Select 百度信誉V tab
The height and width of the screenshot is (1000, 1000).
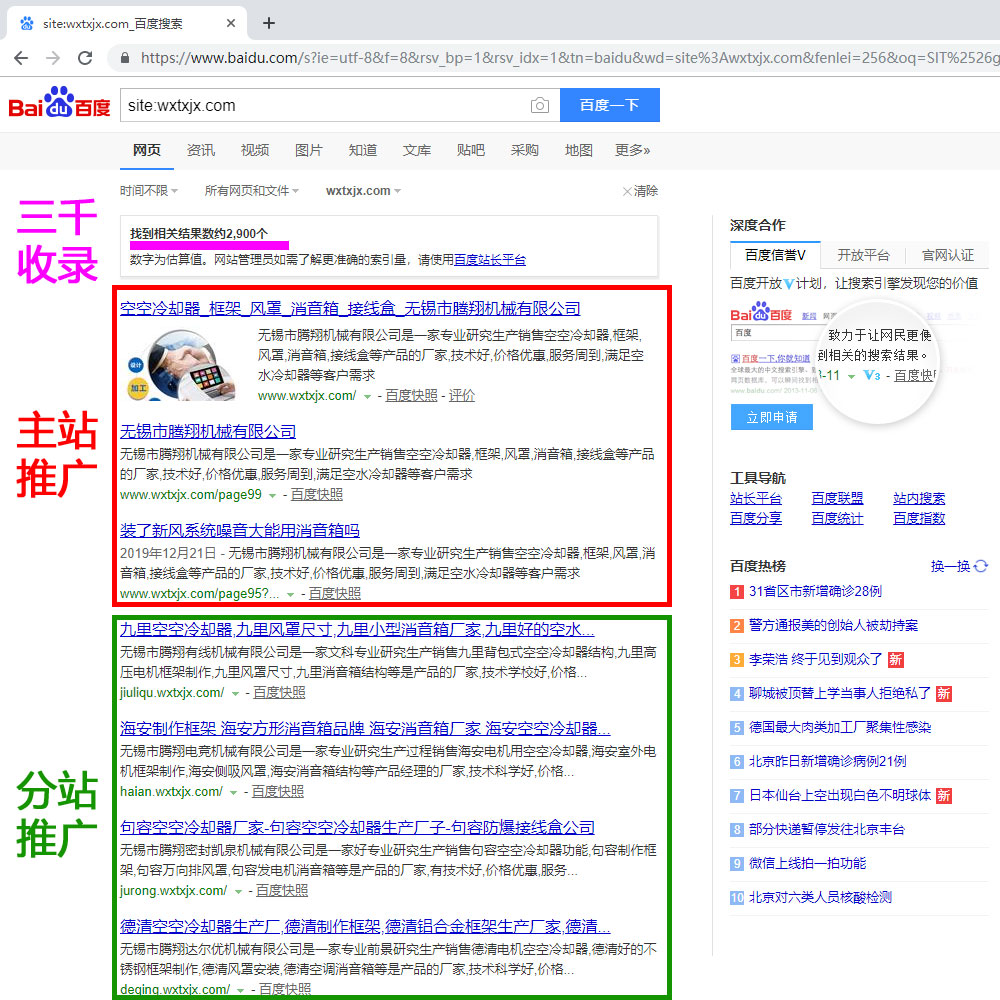tap(775, 255)
